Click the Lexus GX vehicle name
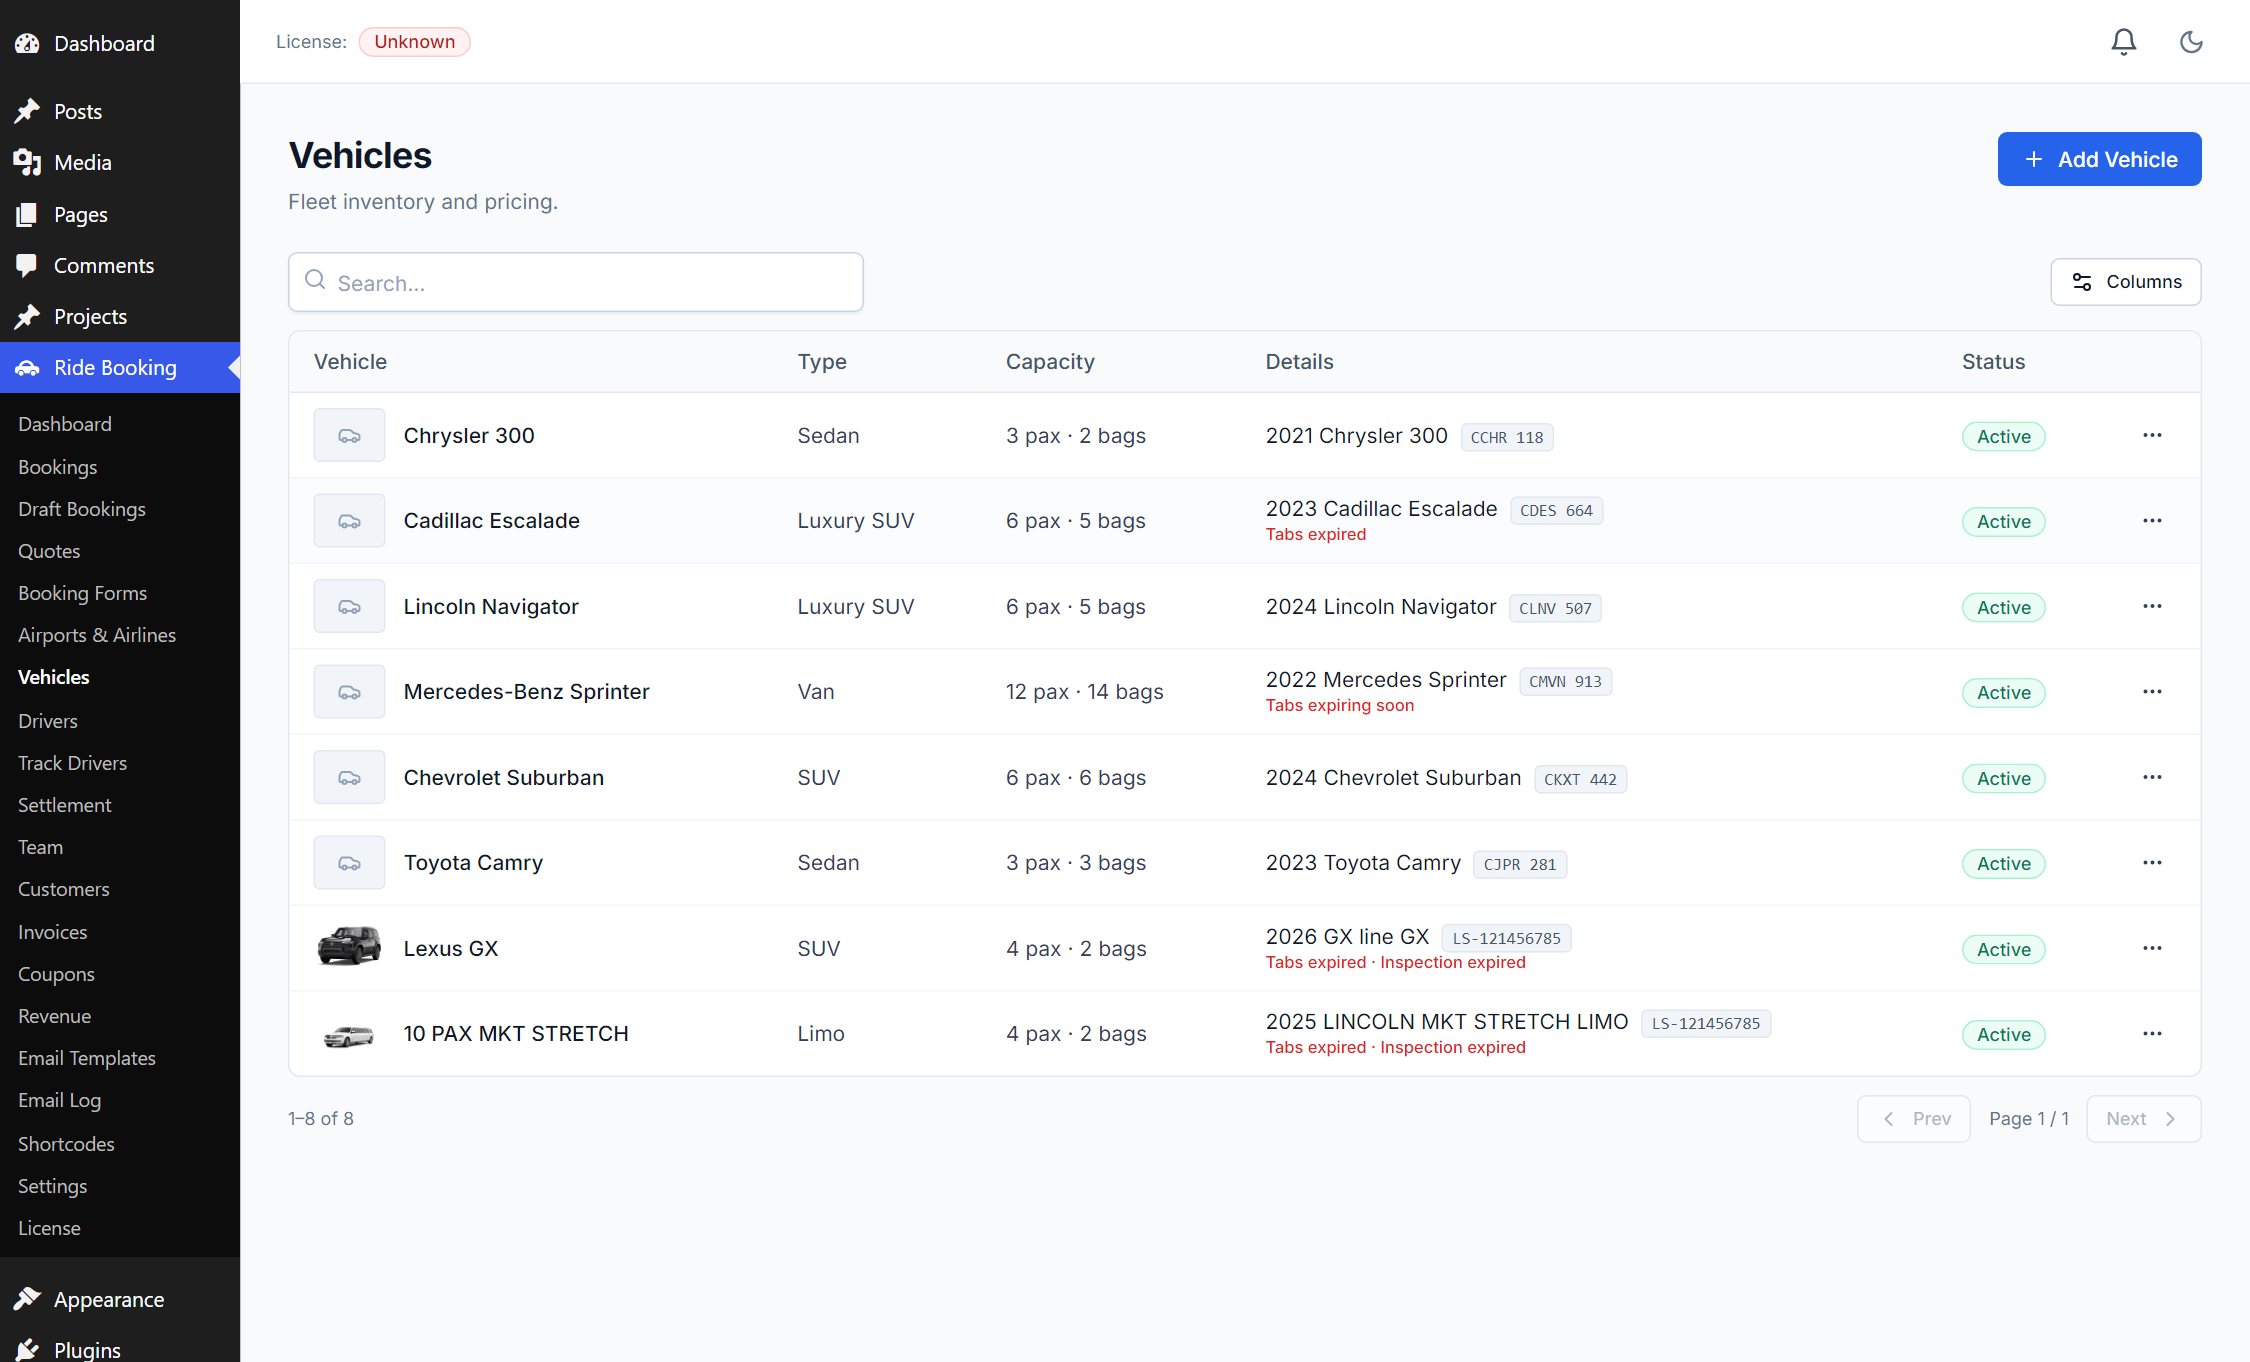2250x1362 pixels. pos(451,948)
